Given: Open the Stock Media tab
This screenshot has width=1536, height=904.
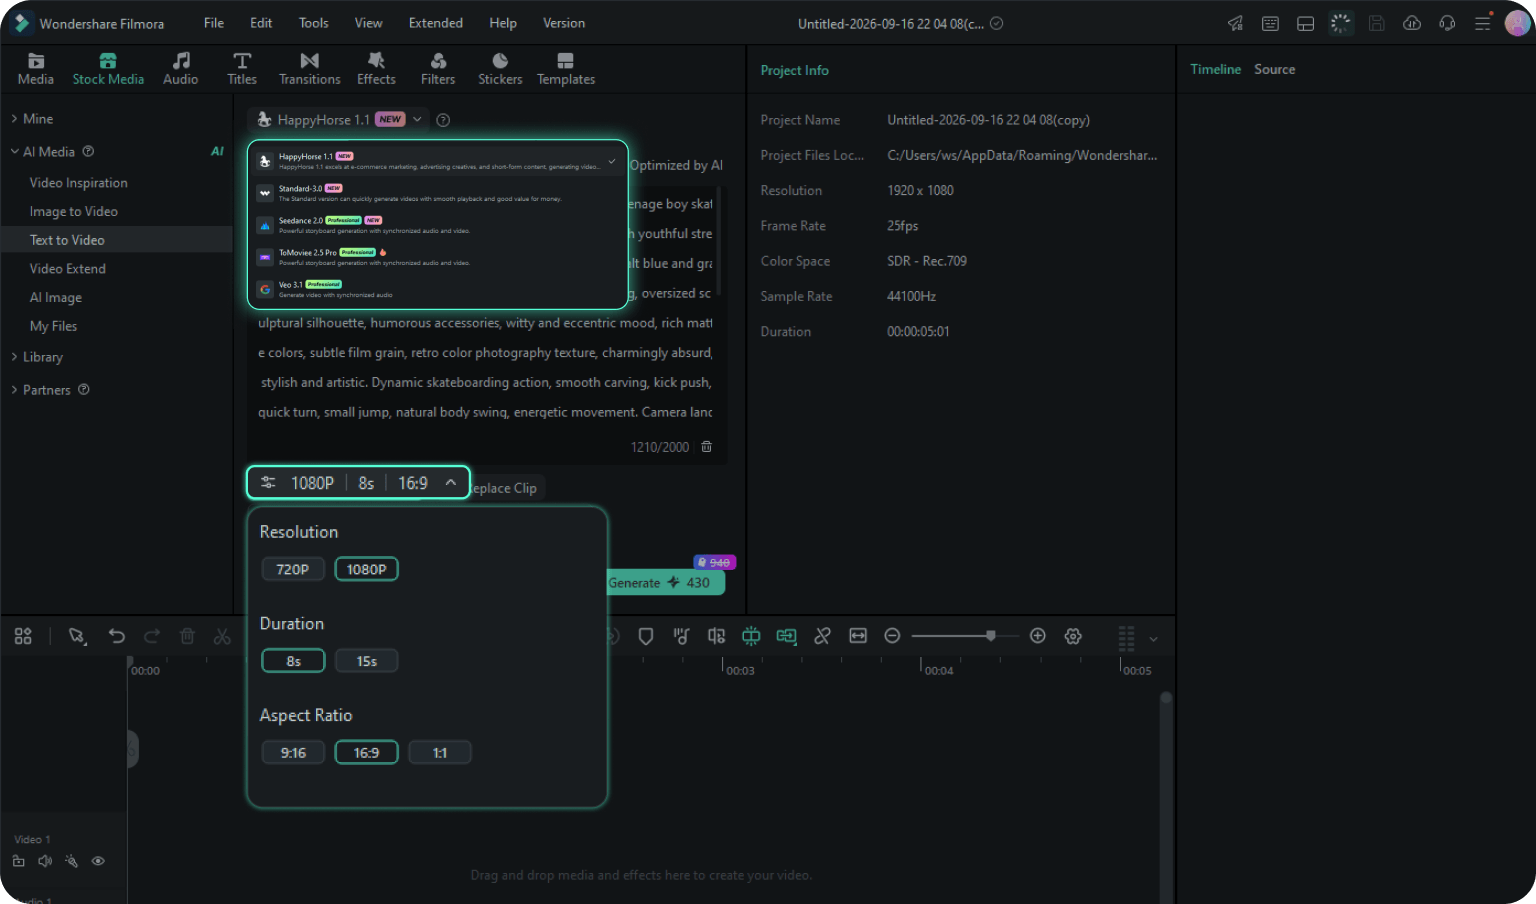Looking at the screenshot, I should 108,69.
